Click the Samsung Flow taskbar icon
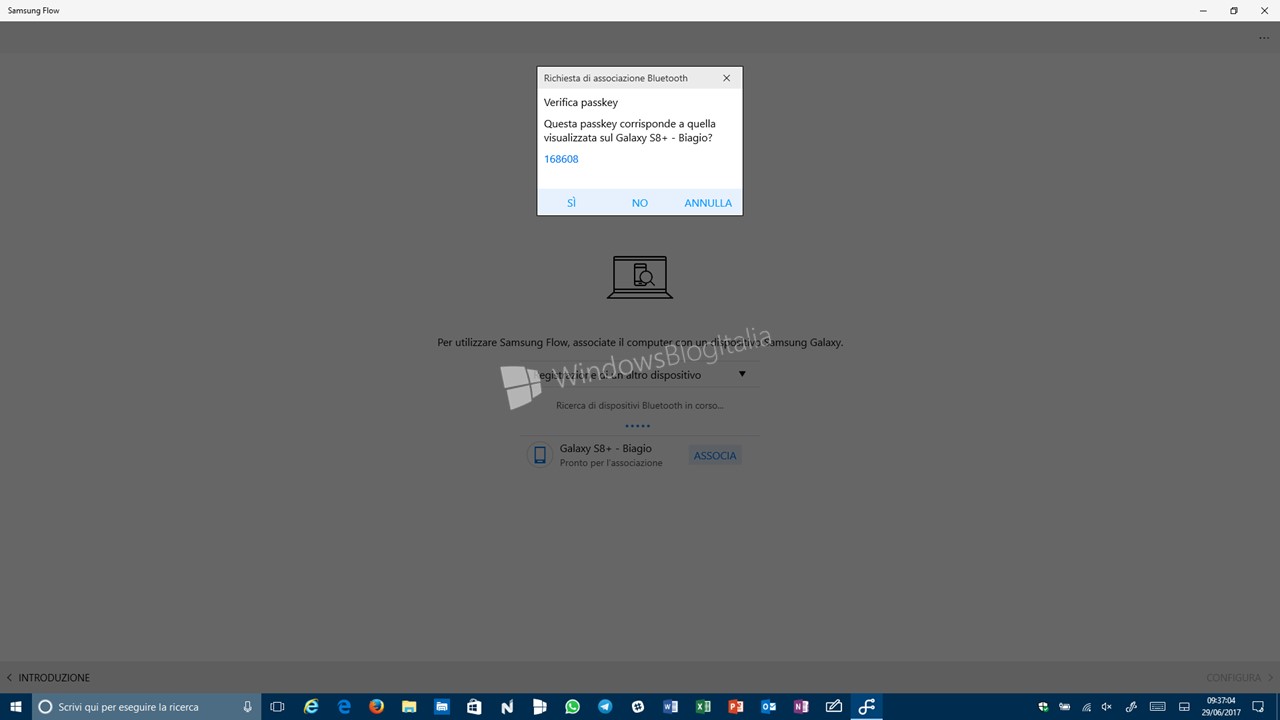This screenshot has width=1280, height=720. (867, 707)
